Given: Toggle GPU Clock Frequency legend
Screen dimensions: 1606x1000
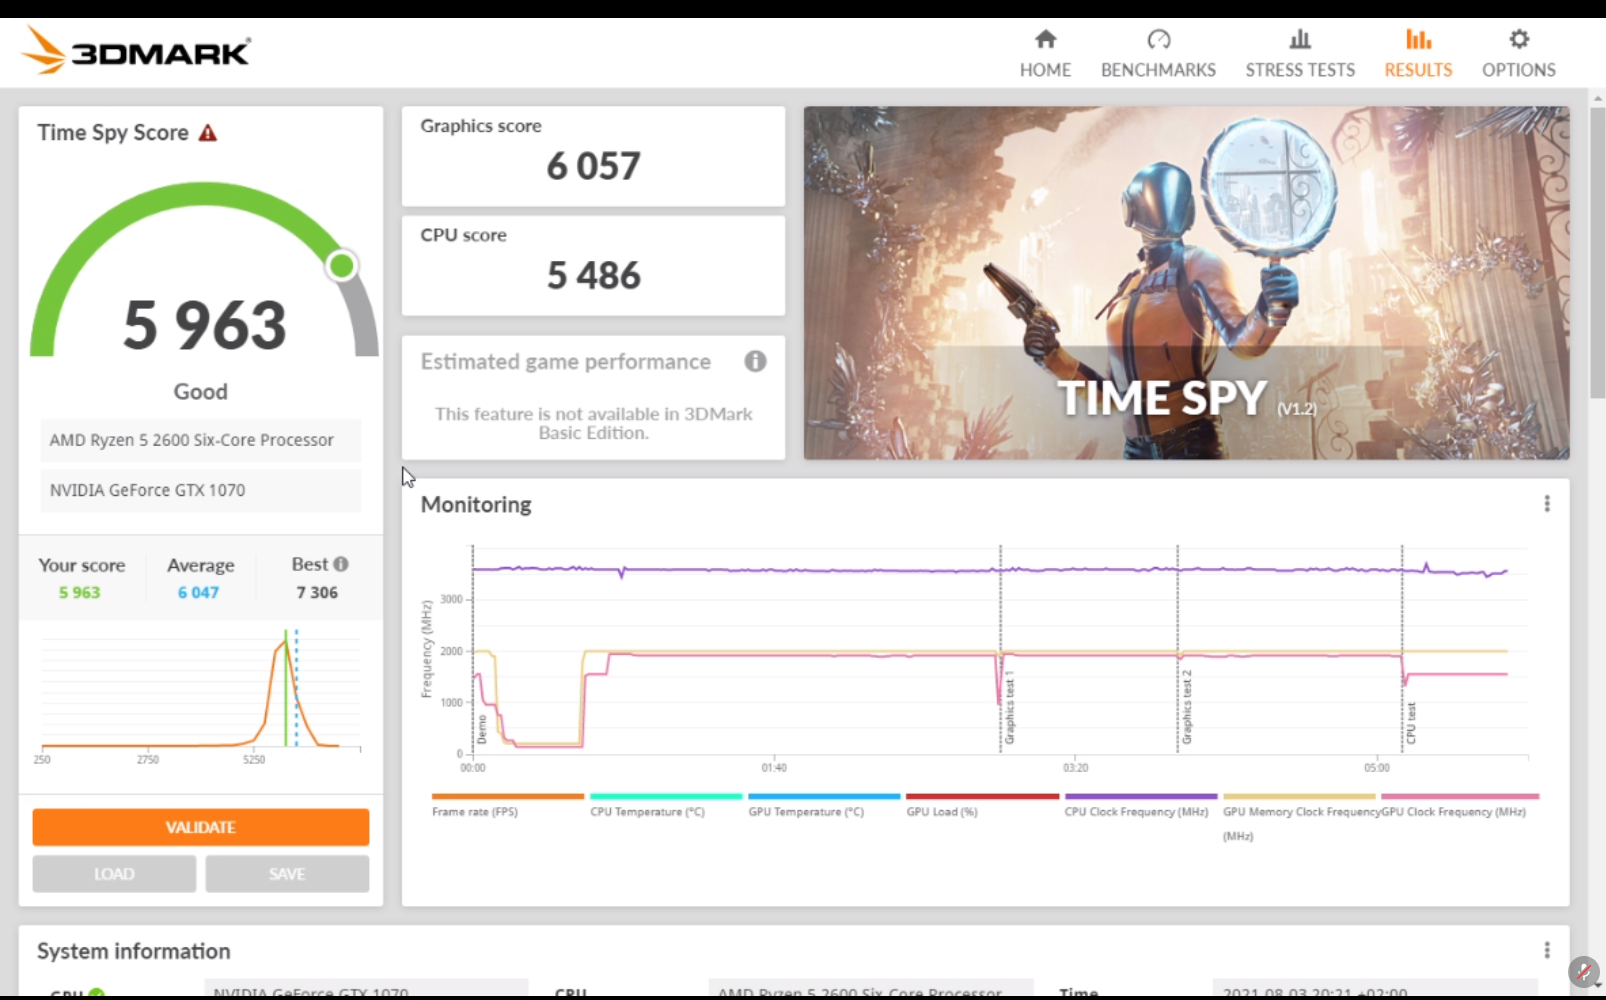Looking at the screenshot, I should pos(1460,805).
